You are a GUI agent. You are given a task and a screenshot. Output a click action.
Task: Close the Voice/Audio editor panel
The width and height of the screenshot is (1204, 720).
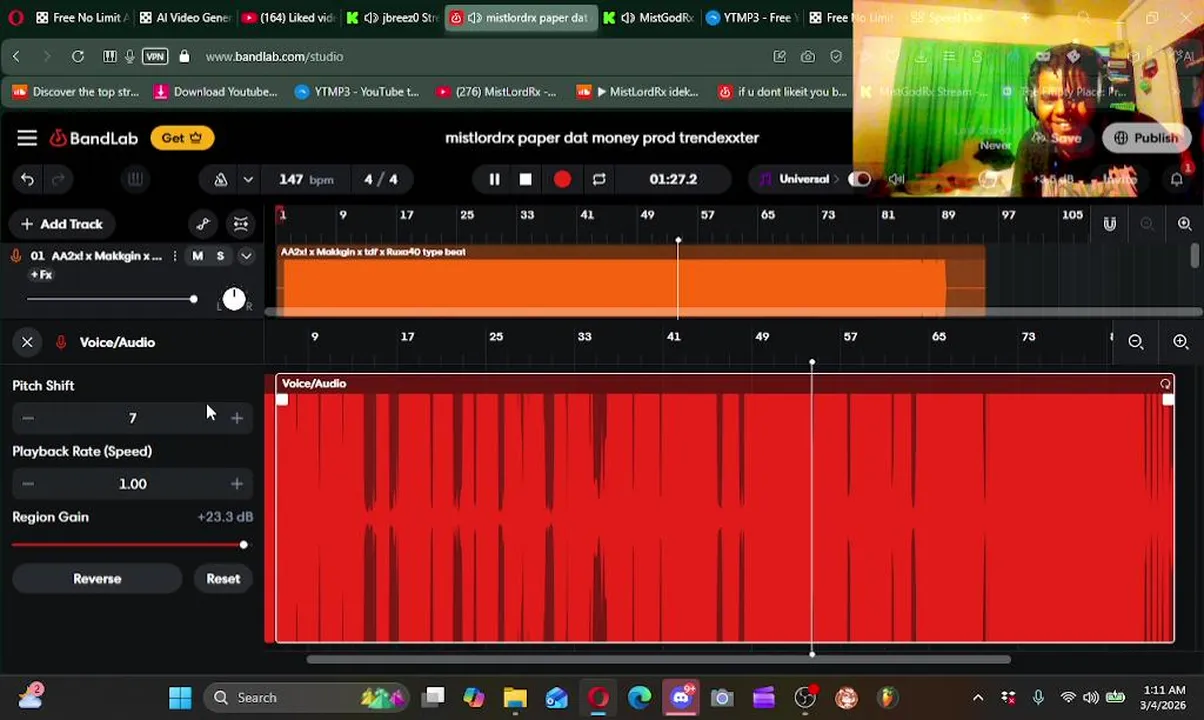point(27,343)
